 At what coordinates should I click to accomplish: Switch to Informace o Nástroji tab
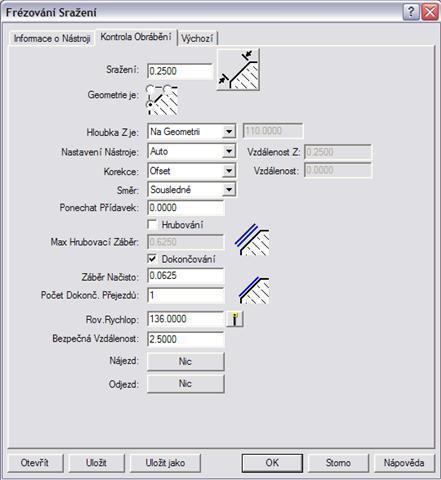(x=52, y=39)
